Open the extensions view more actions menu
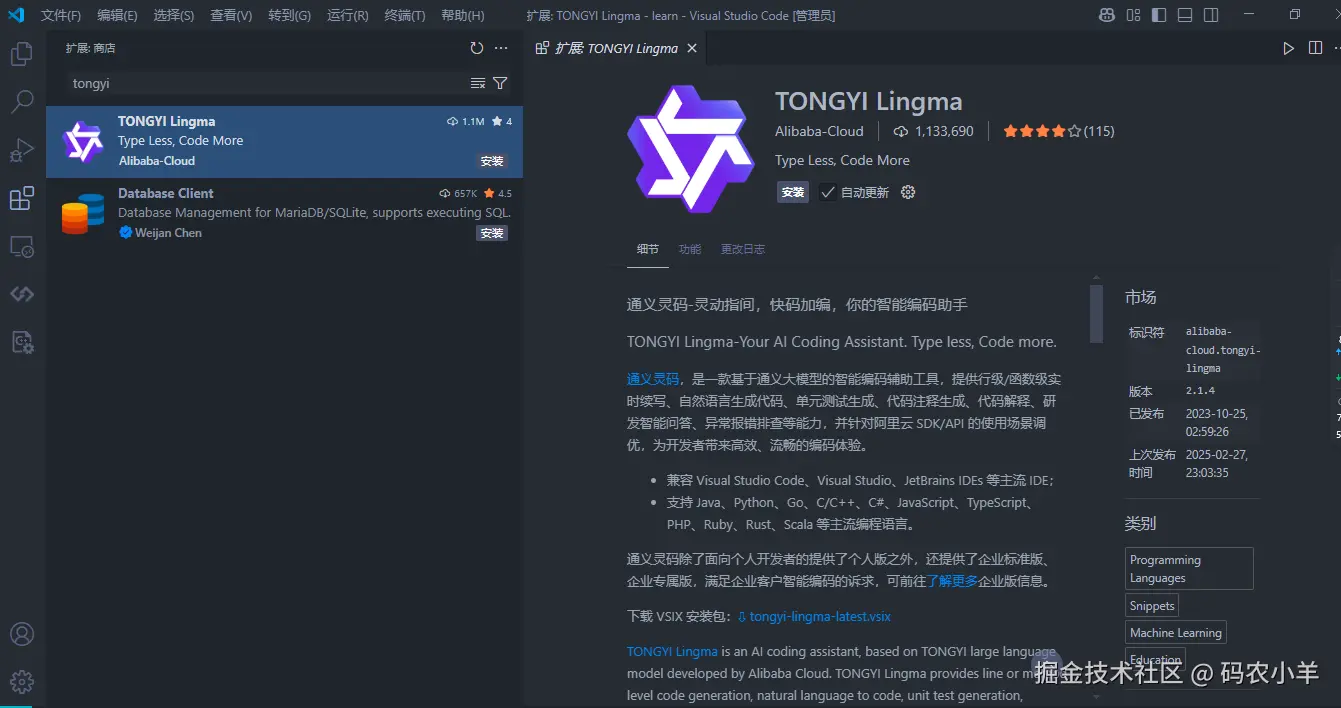Screen dimensions: 1341x708 (x=501, y=48)
